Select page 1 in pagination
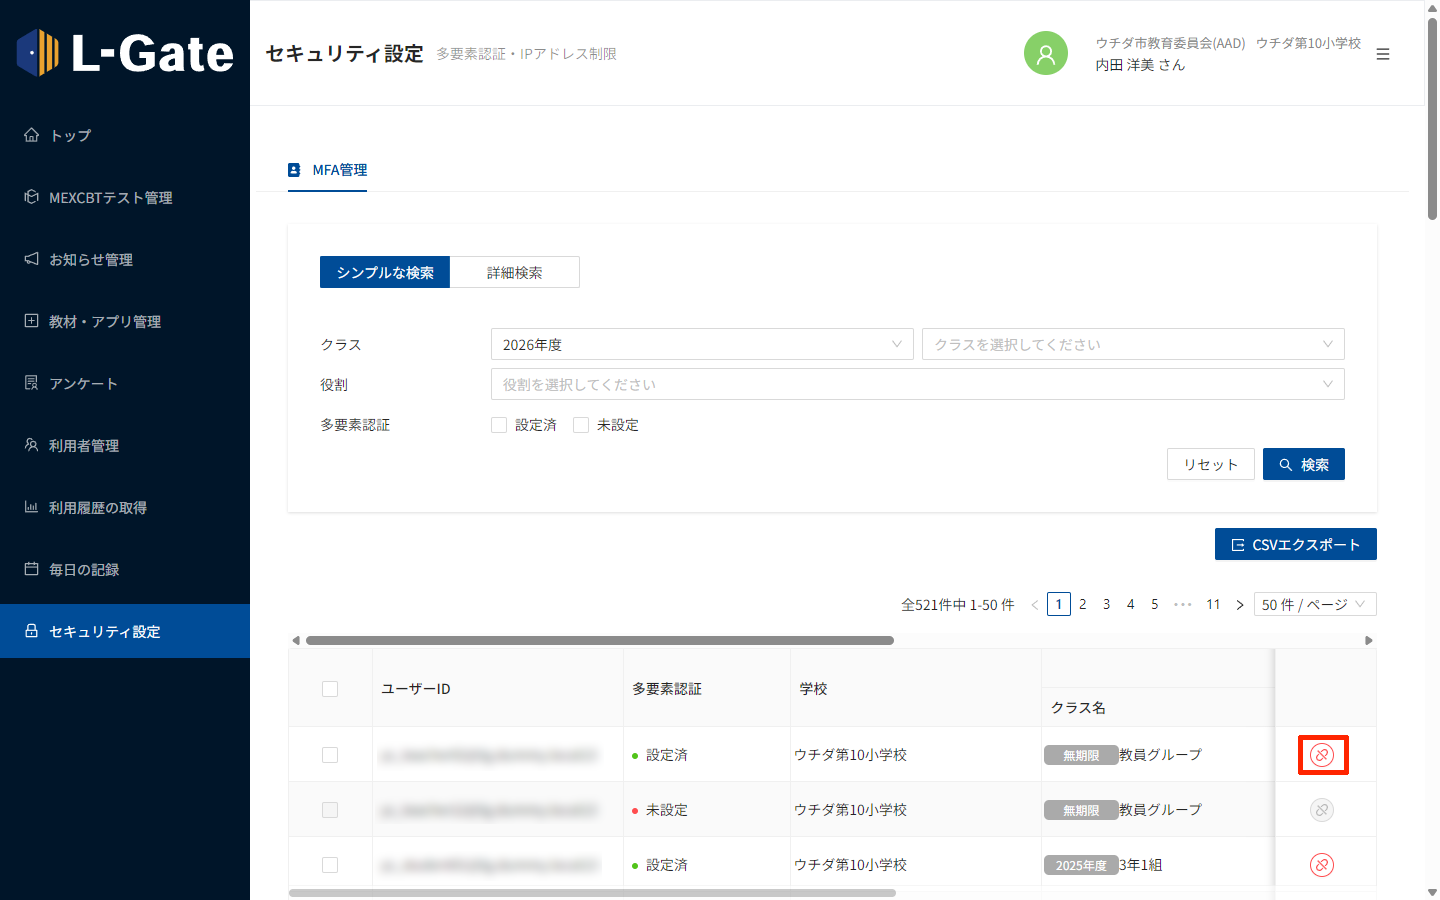 pos(1059,604)
